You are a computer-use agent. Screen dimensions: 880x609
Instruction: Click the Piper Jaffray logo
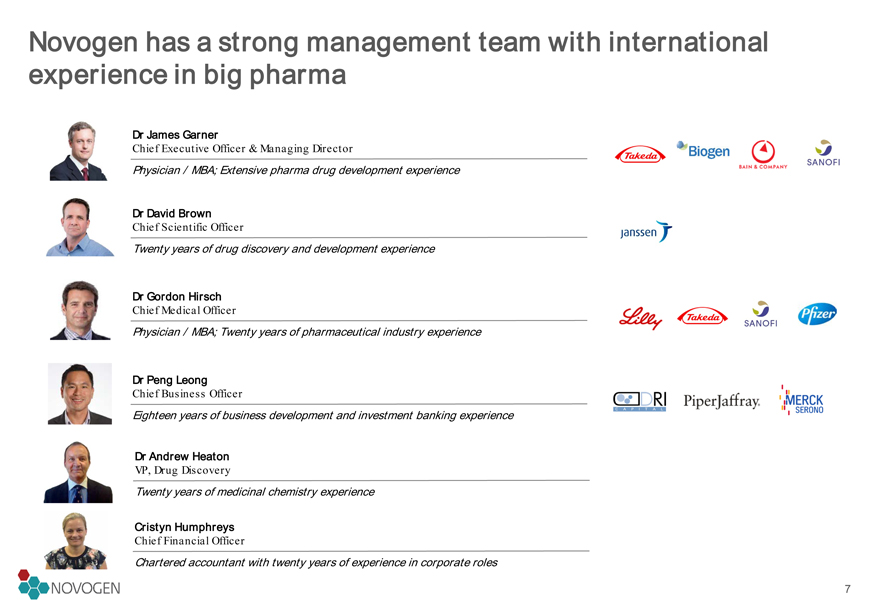[x=722, y=401]
